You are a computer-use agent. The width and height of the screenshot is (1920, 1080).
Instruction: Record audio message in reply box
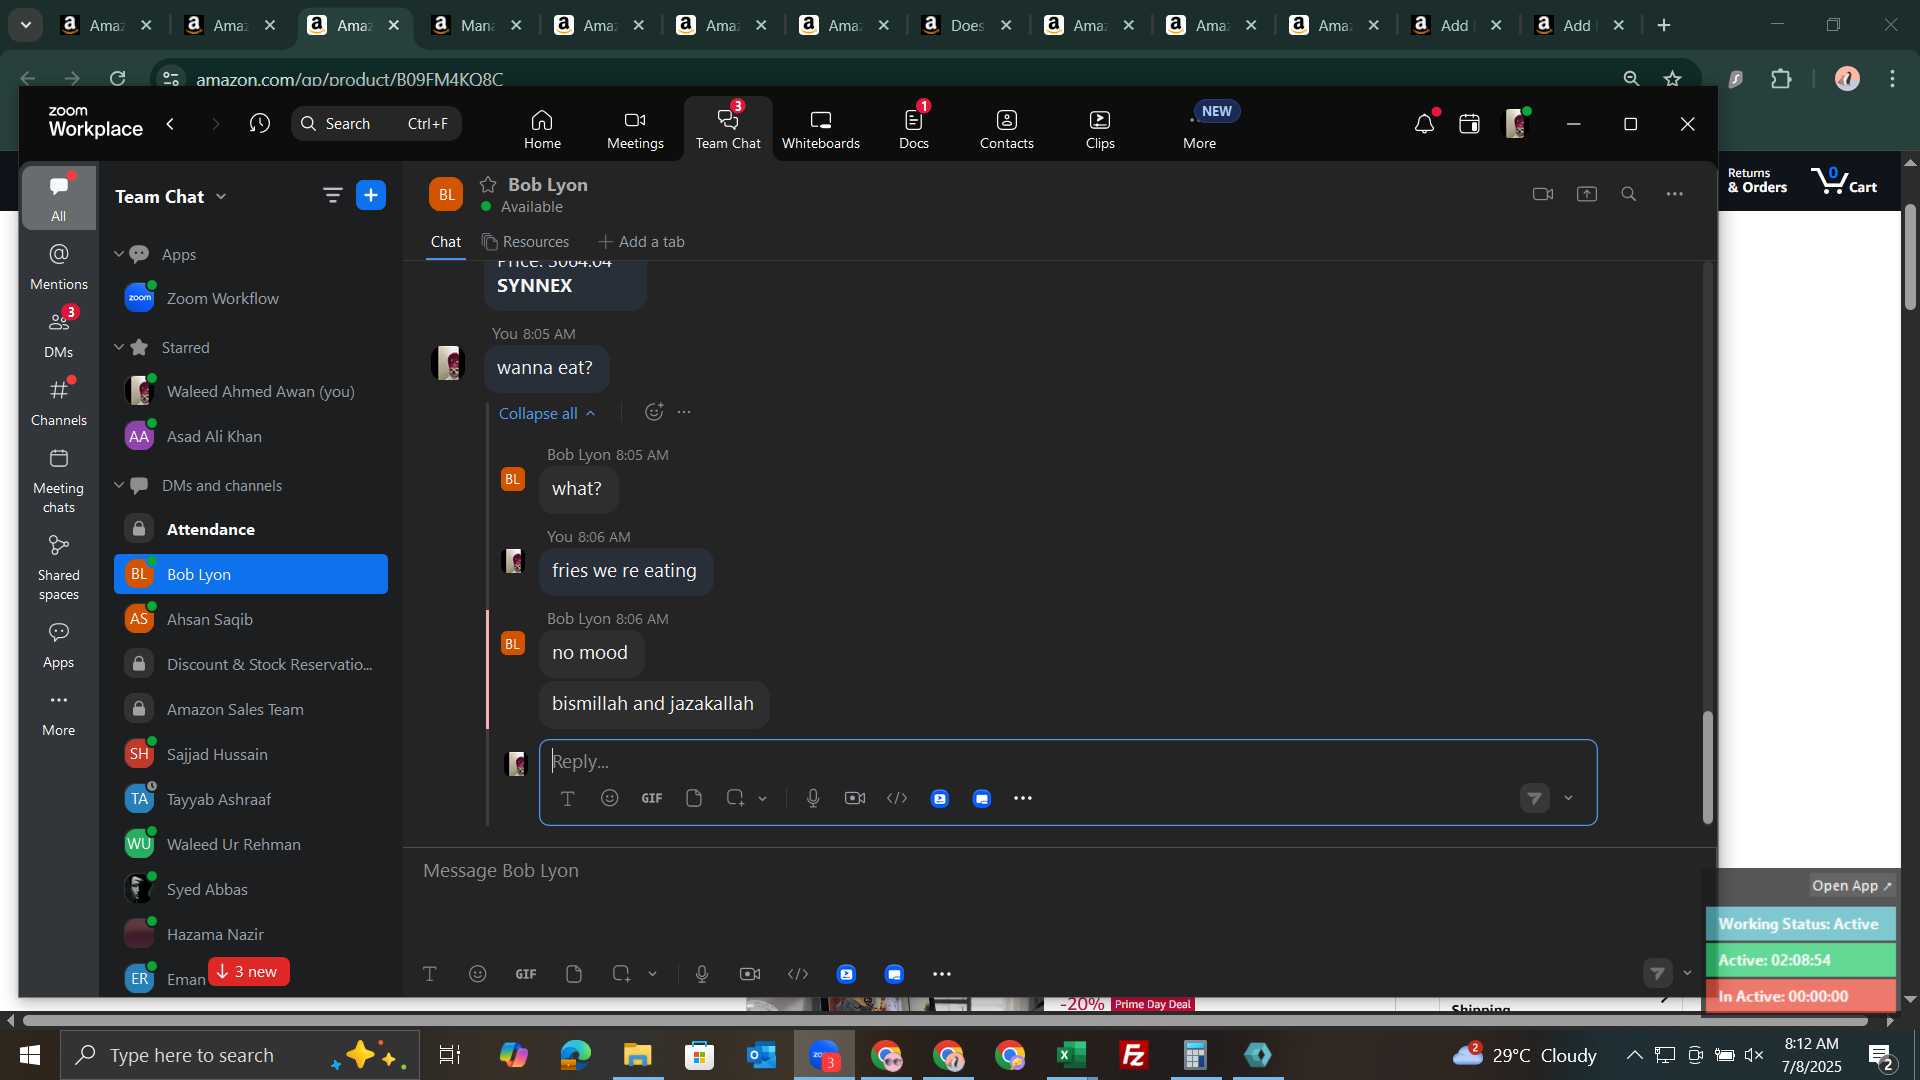click(x=813, y=798)
